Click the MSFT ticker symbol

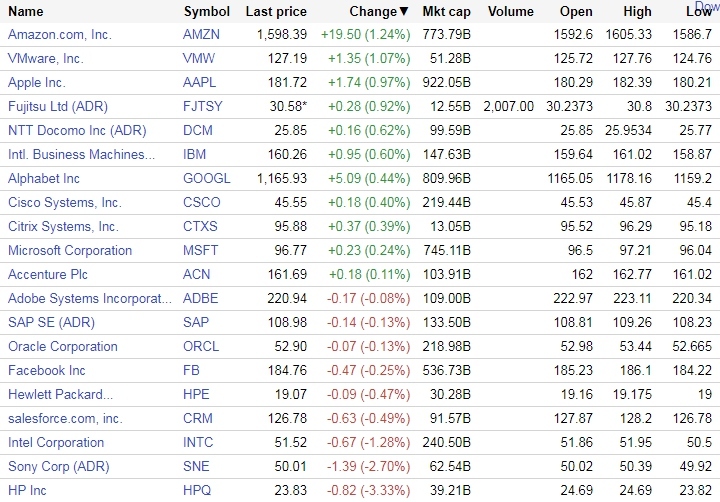click(201, 251)
